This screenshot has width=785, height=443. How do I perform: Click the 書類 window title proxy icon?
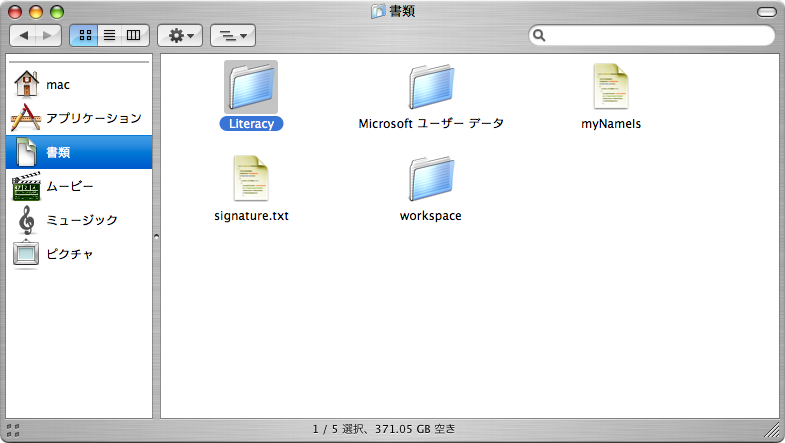click(x=377, y=11)
